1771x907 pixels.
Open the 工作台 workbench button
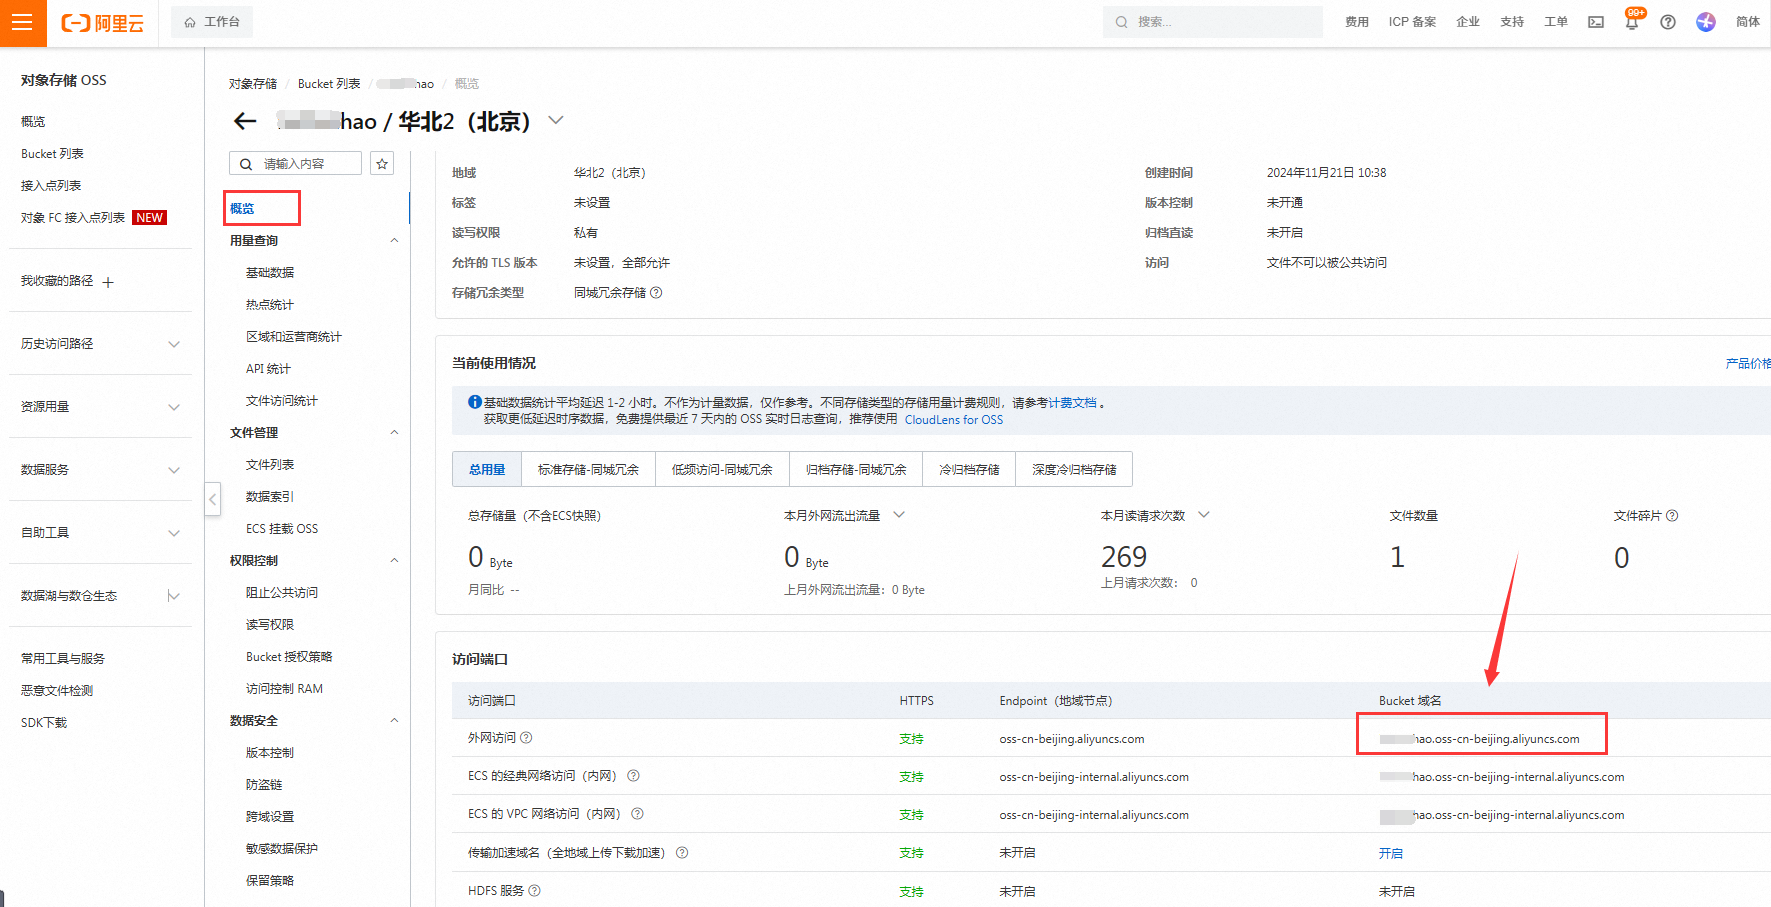212,22
